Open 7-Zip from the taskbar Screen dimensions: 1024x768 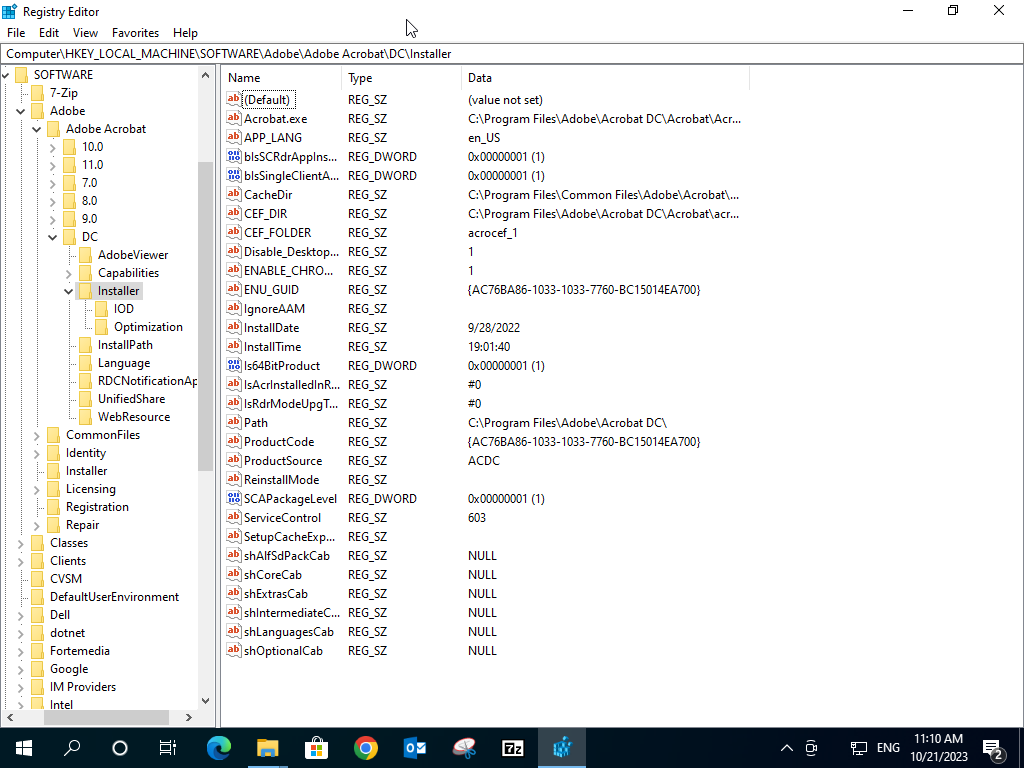click(513, 748)
